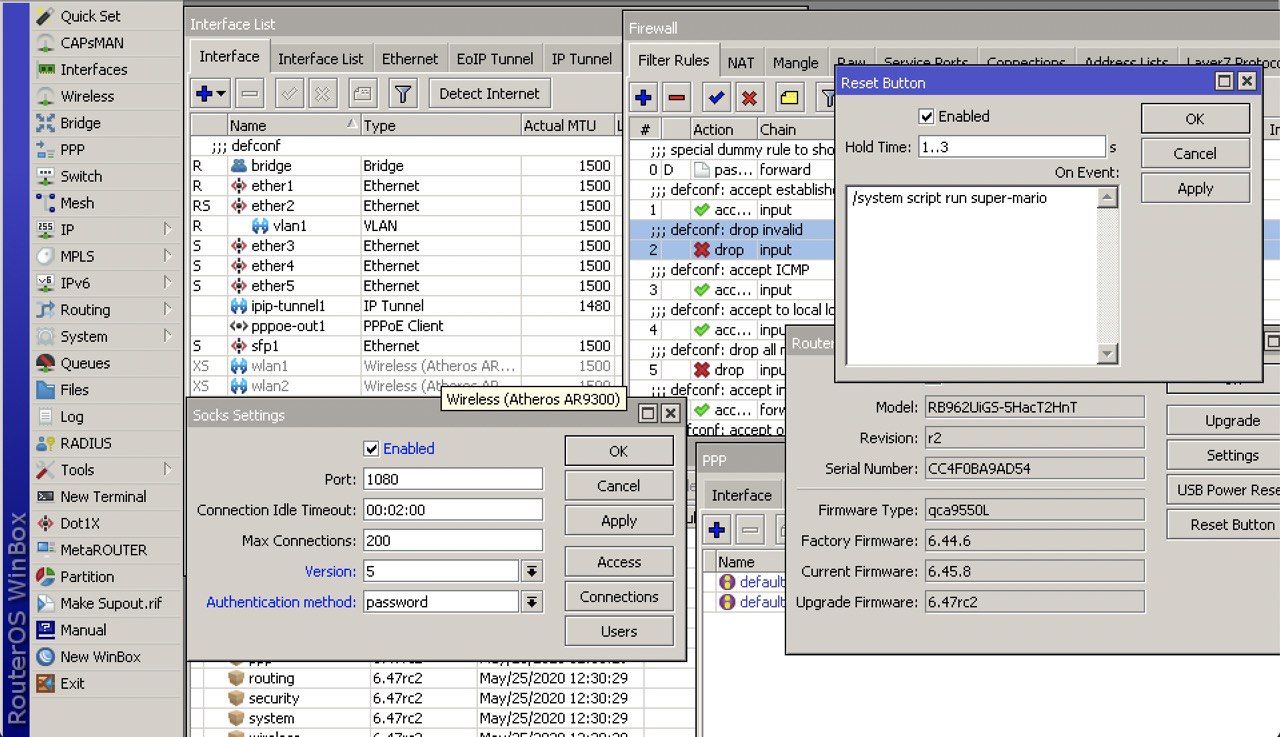Open the Mesh menu

(x=77, y=203)
